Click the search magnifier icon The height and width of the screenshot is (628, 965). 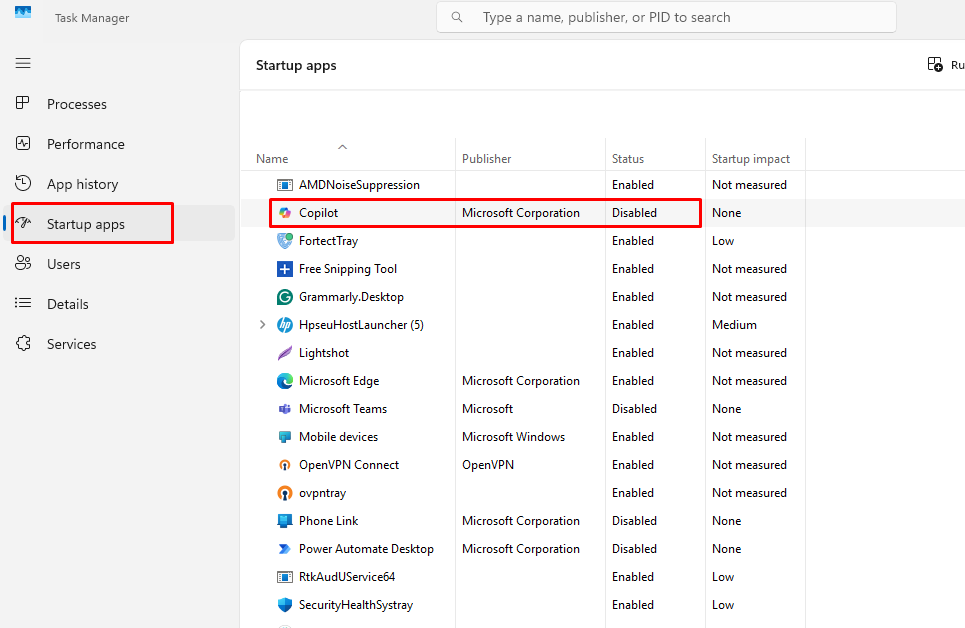[456, 17]
